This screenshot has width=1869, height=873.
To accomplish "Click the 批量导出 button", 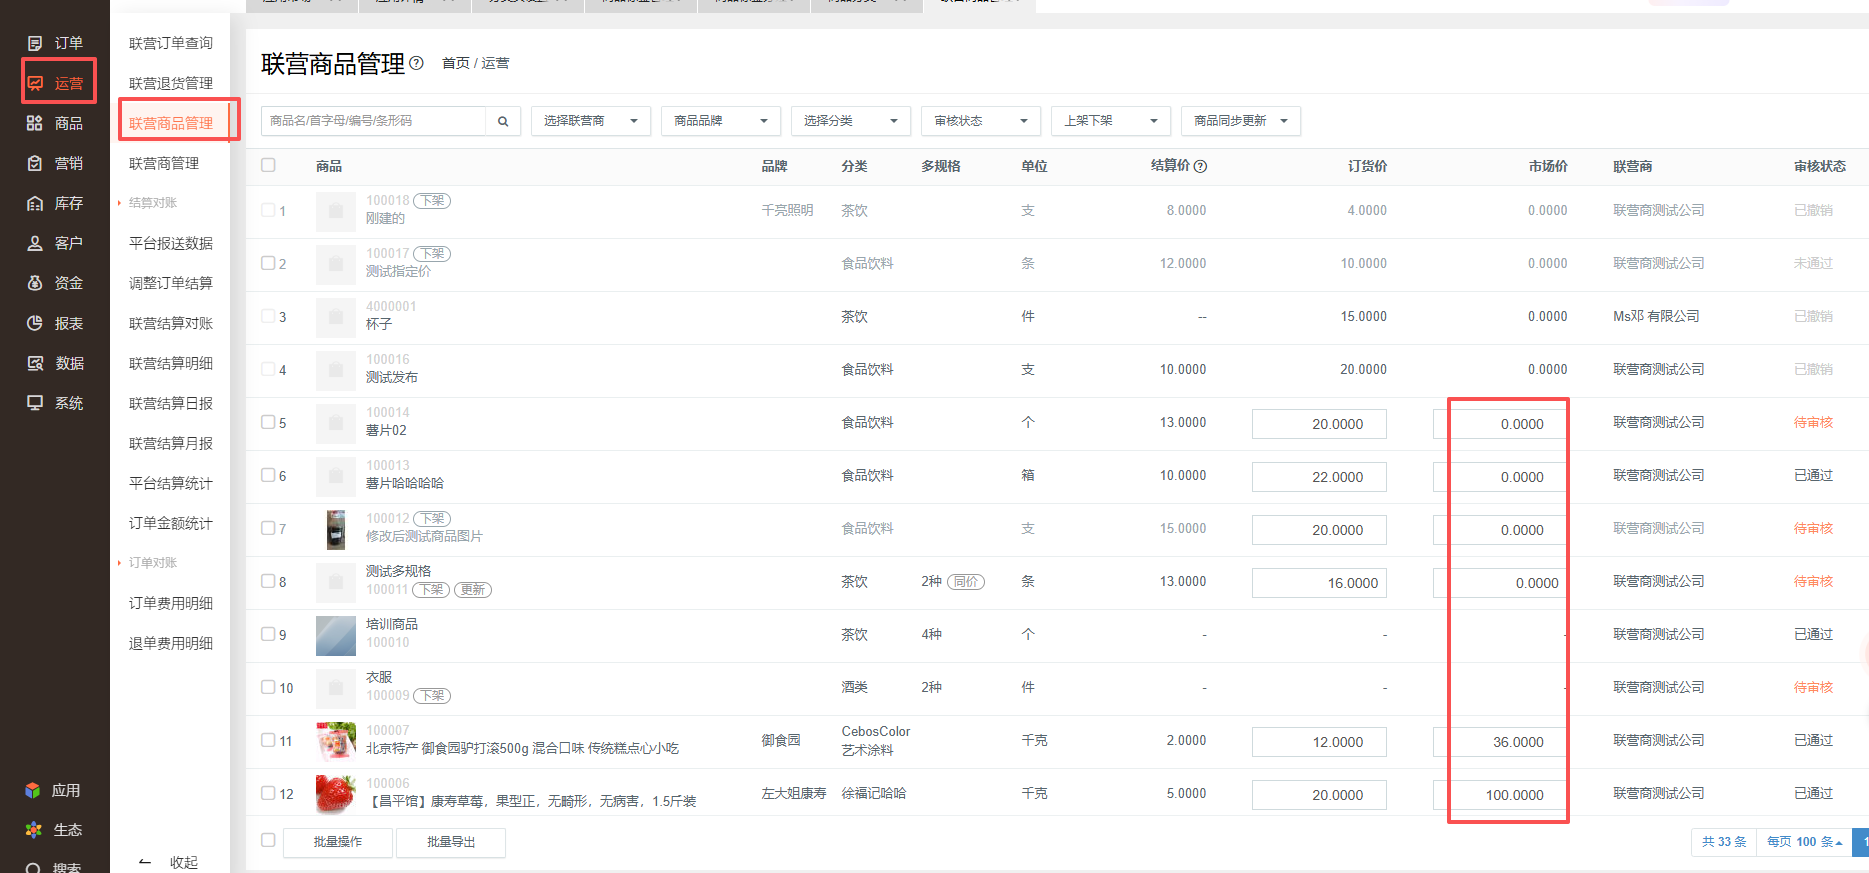I will 451,842.
